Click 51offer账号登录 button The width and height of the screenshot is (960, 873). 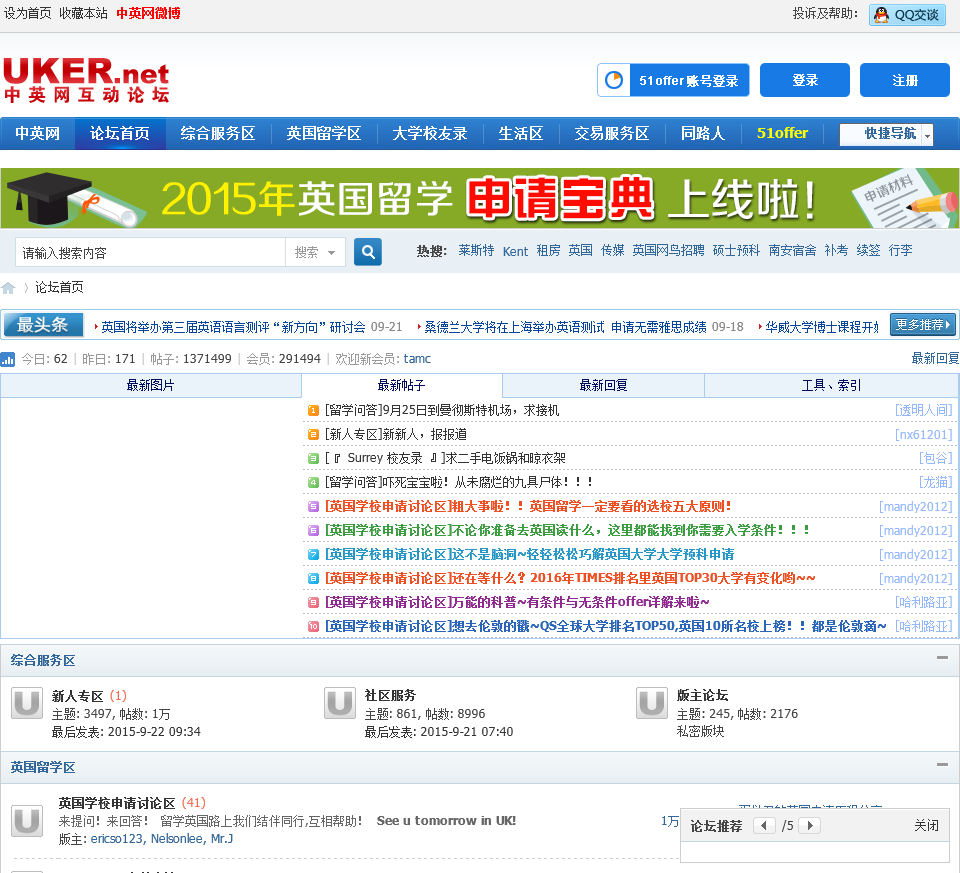pos(673,80)
